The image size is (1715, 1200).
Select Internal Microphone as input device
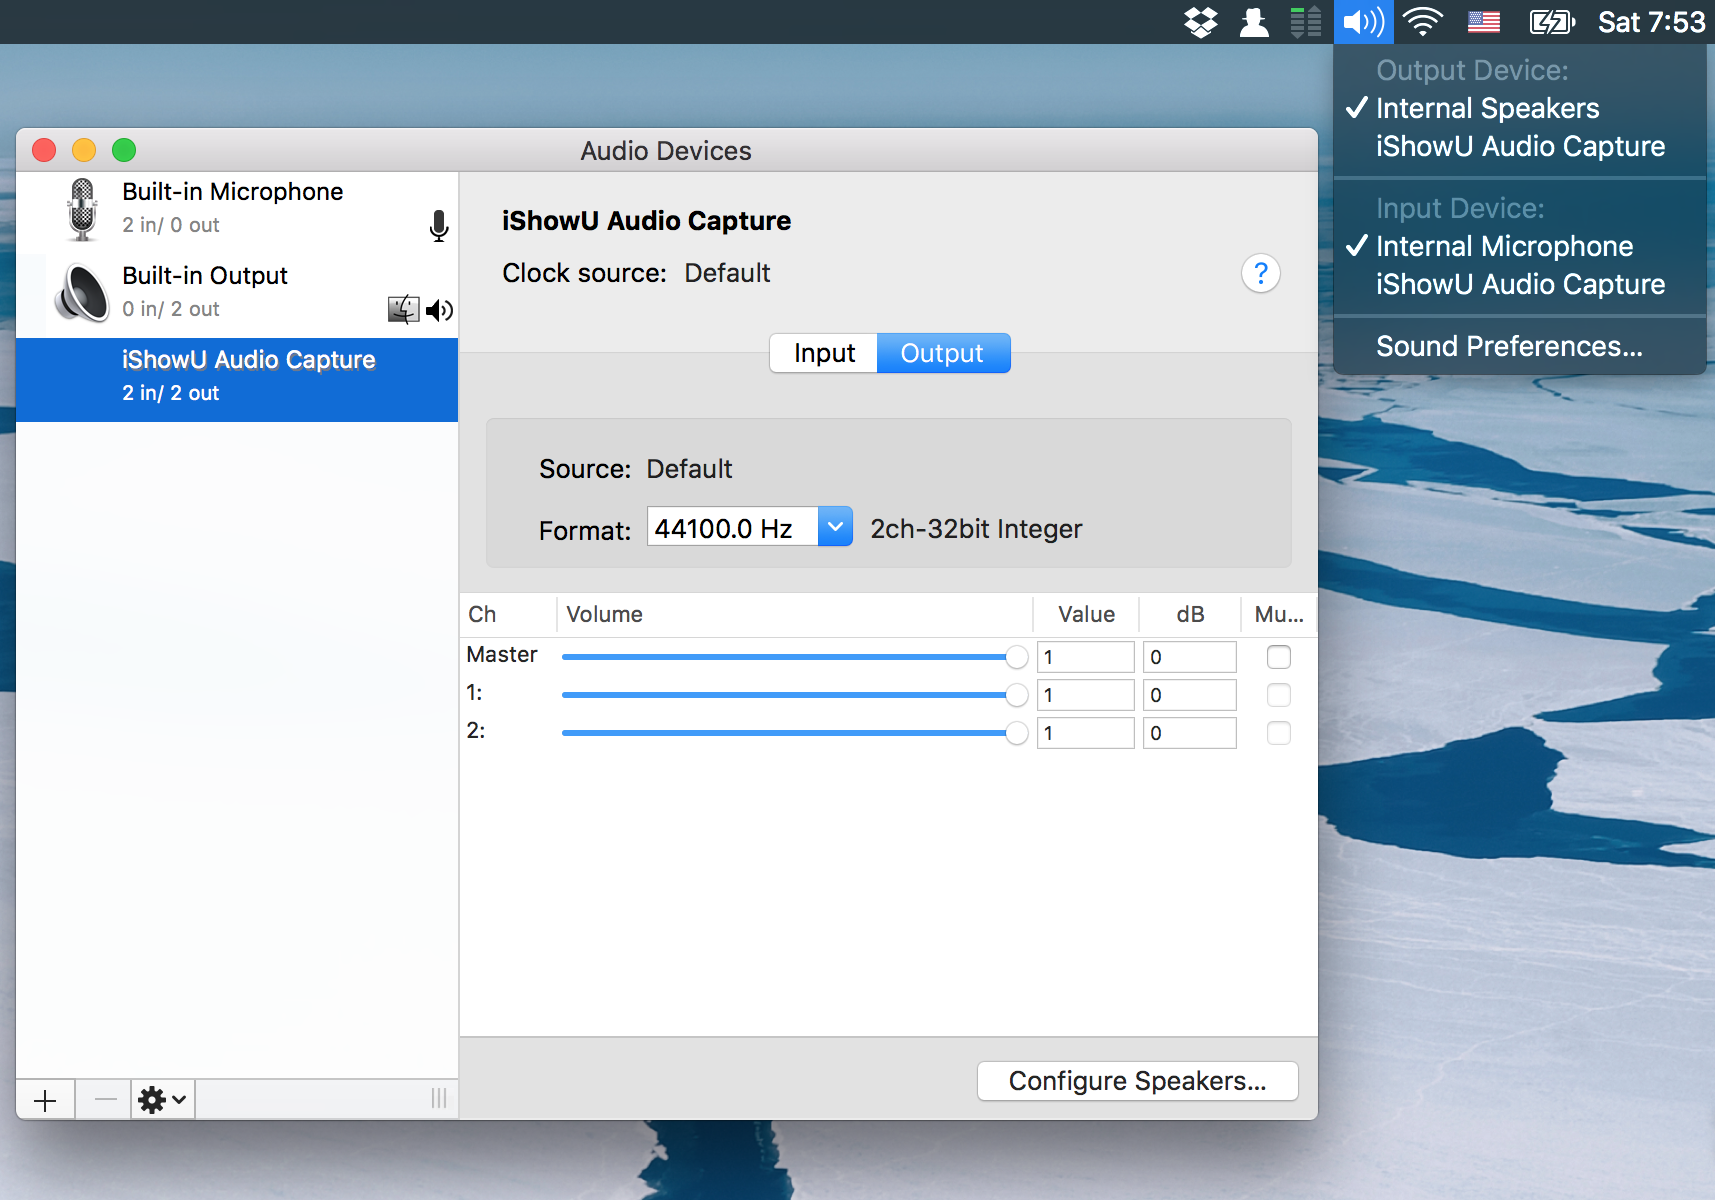coord(1520,246)
